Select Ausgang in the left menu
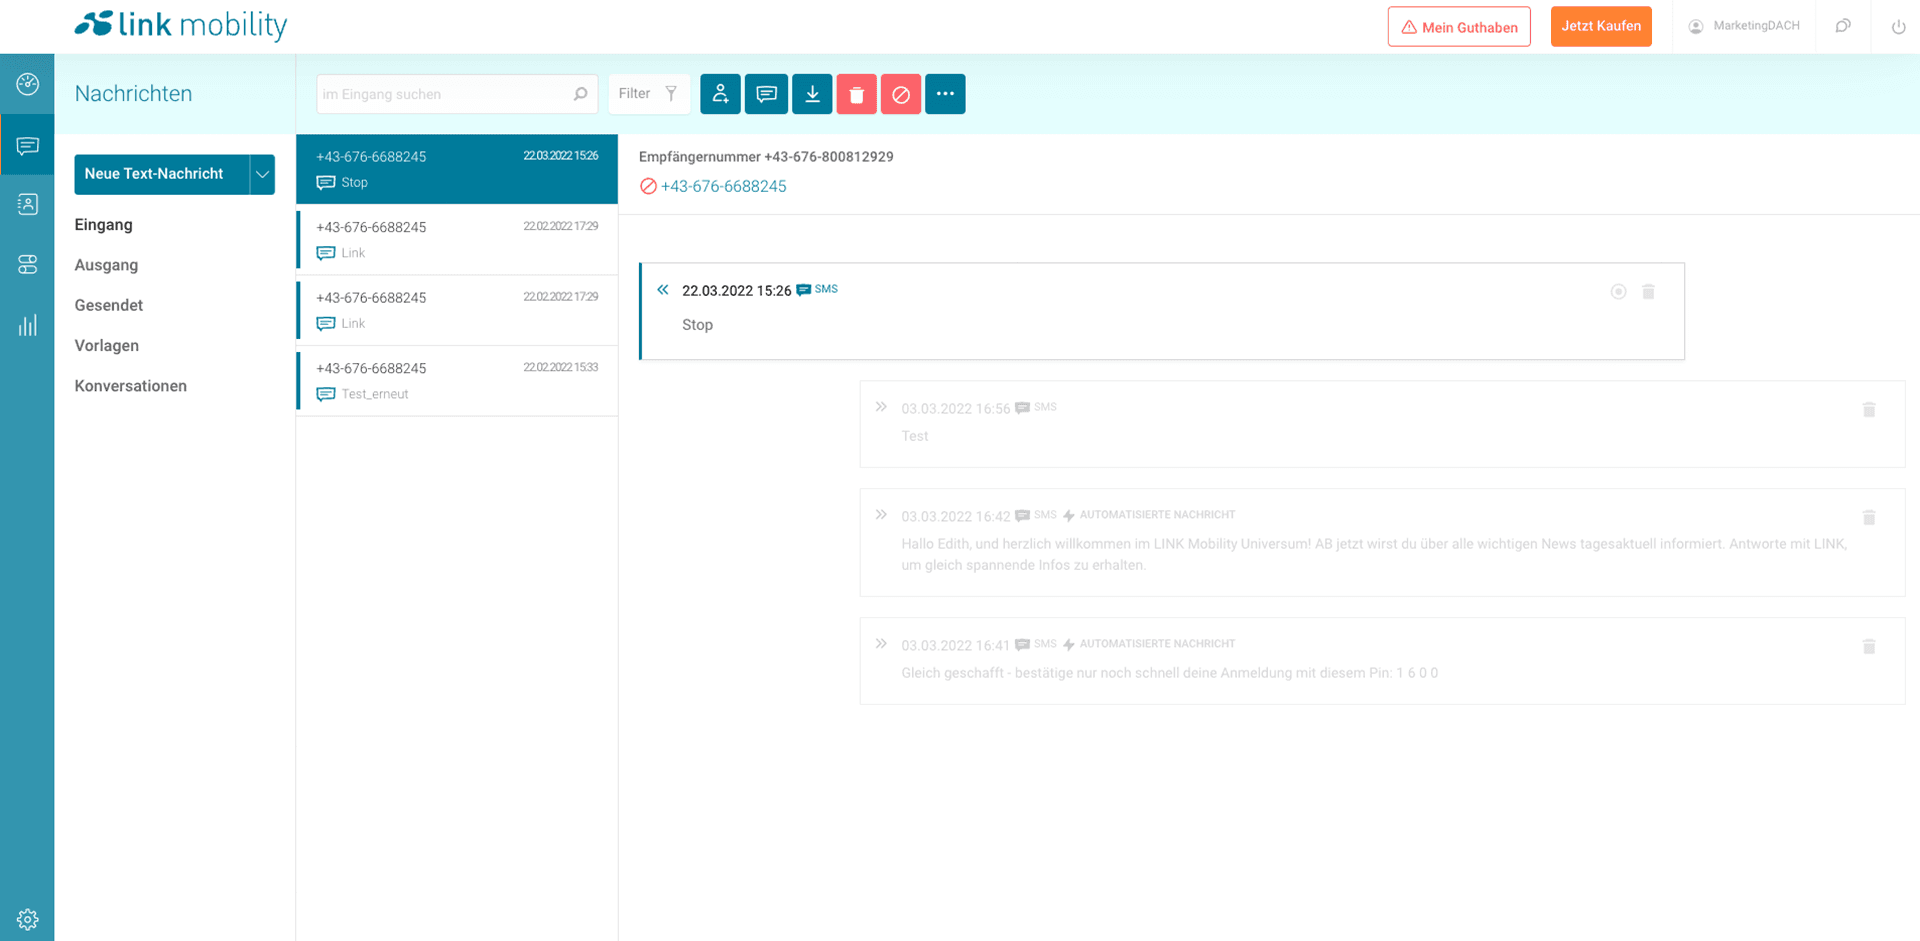 pos(106,265)
